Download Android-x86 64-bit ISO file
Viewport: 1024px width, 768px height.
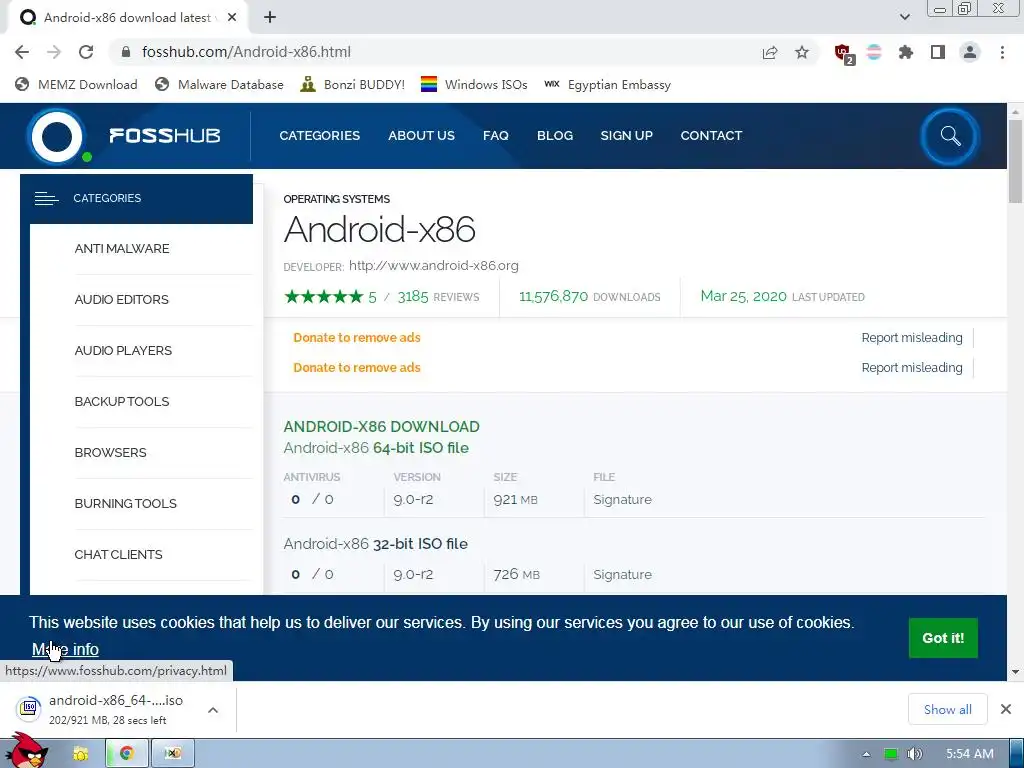376,448
